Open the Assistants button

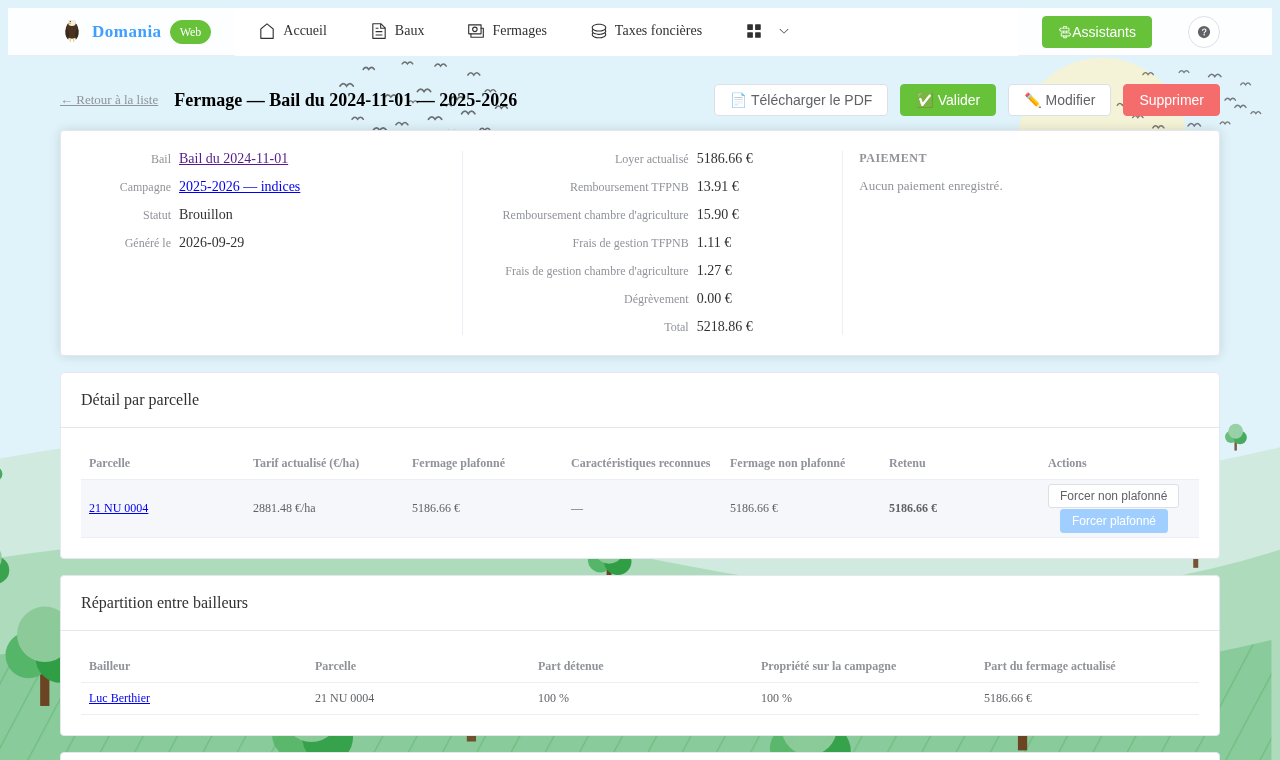coord(1097,32)
